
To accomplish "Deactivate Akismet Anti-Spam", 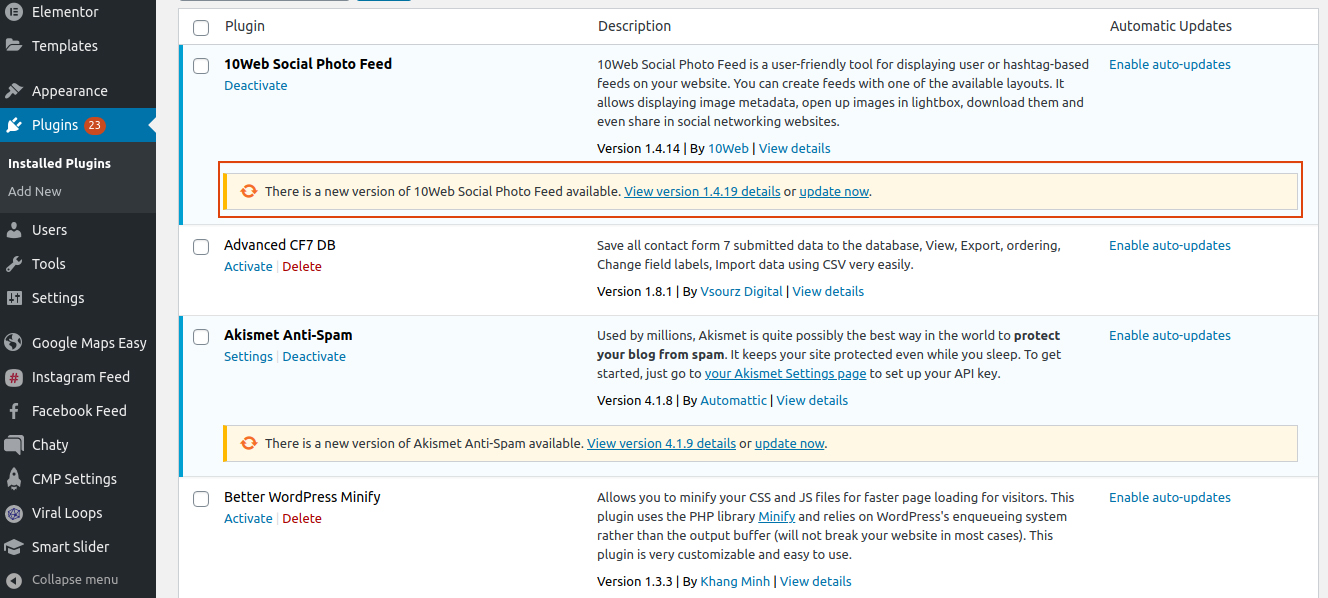I will 314,356.
